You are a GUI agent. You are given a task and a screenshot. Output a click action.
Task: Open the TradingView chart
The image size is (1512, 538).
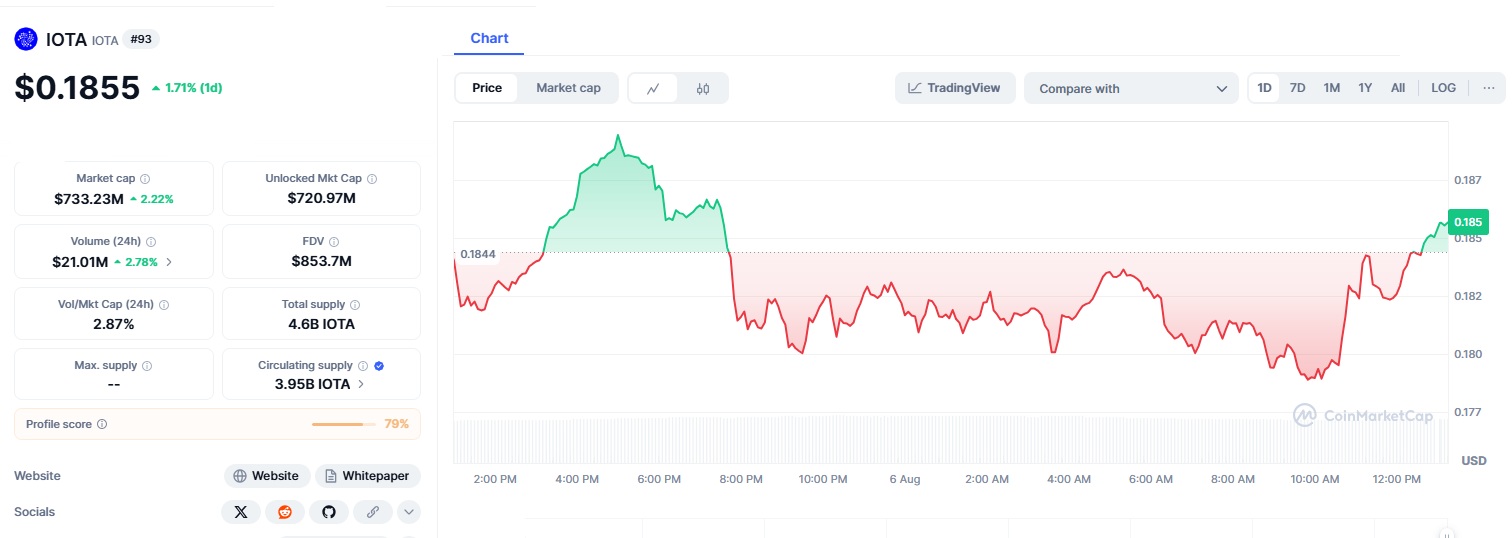click(955, 88)
